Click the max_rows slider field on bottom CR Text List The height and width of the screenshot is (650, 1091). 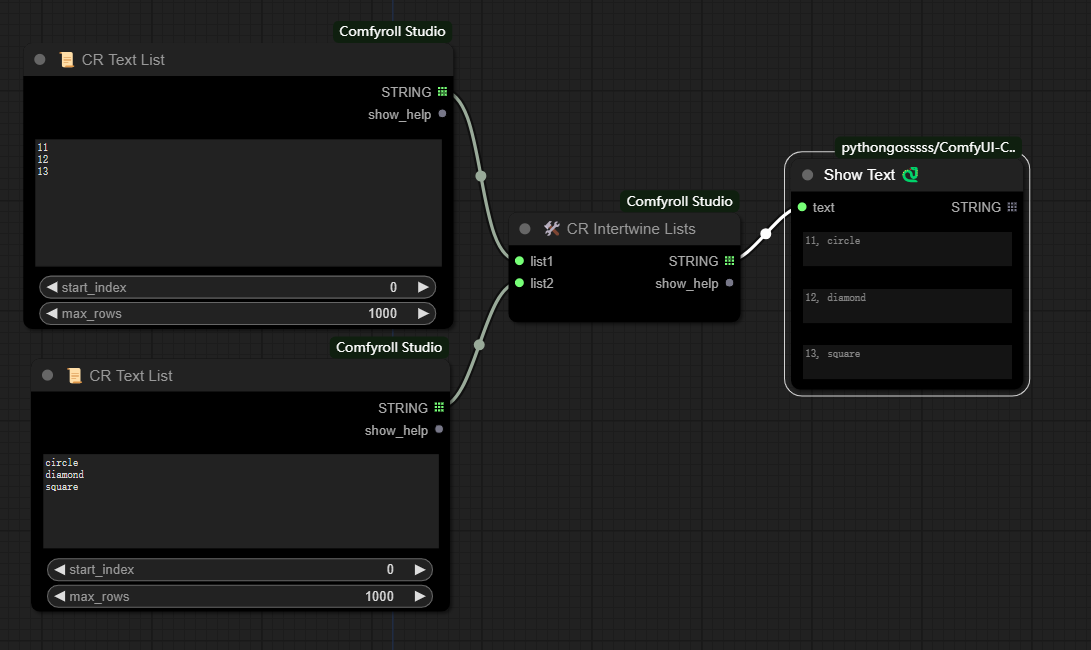pos(240,596)
